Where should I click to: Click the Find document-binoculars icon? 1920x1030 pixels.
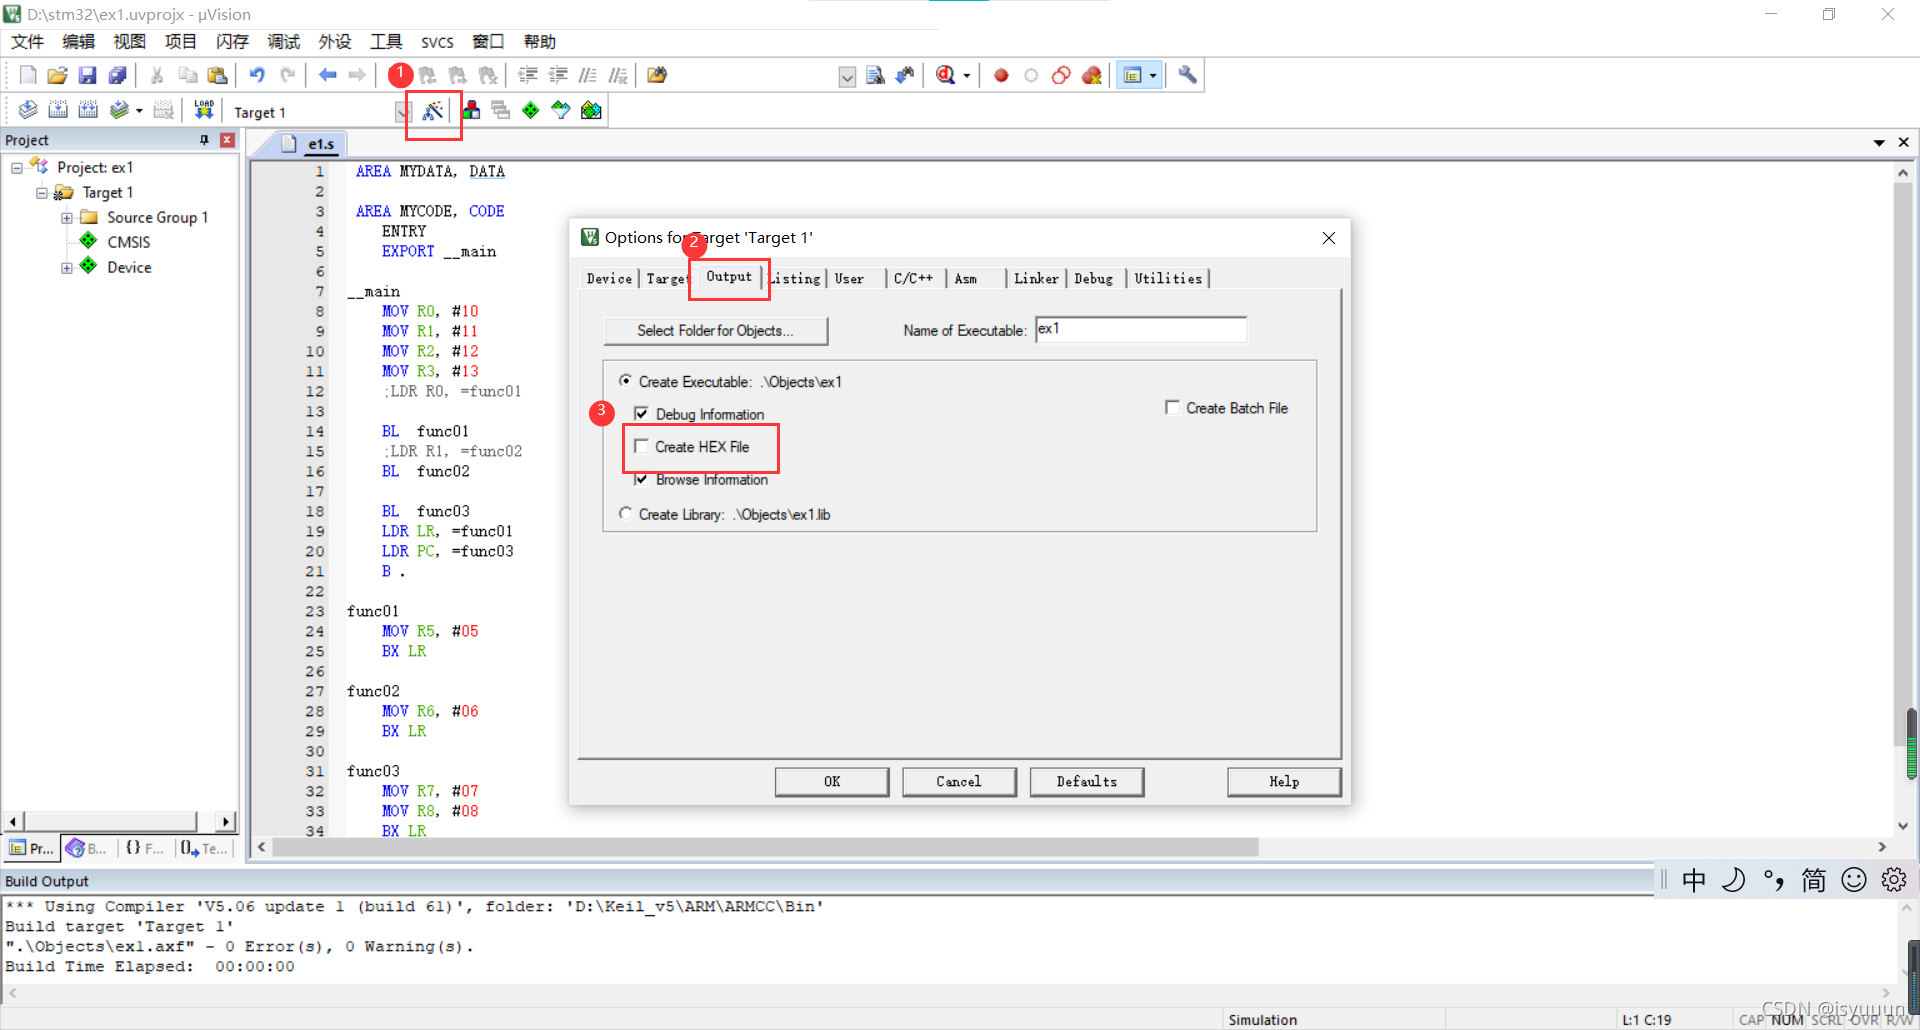875,75
